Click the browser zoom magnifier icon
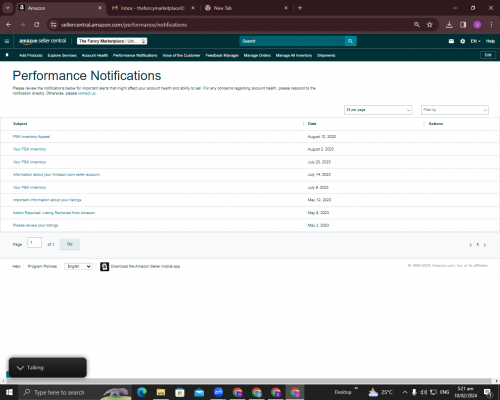The image size is (500, 400). click(417, 25)
